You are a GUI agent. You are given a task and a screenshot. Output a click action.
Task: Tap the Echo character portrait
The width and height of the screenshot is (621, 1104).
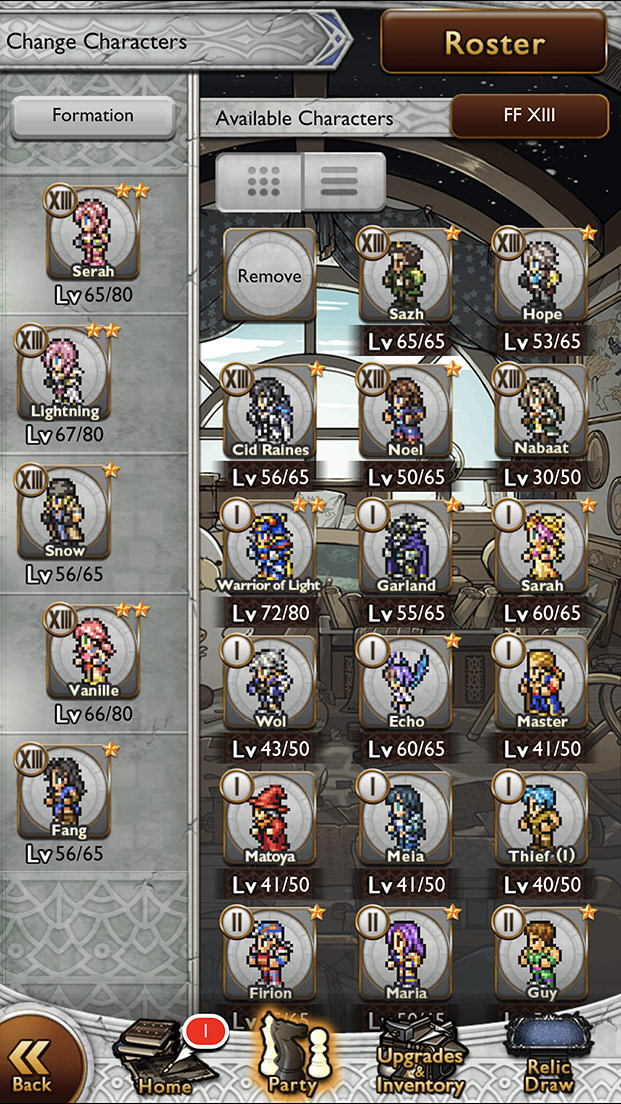click(406, 683)
